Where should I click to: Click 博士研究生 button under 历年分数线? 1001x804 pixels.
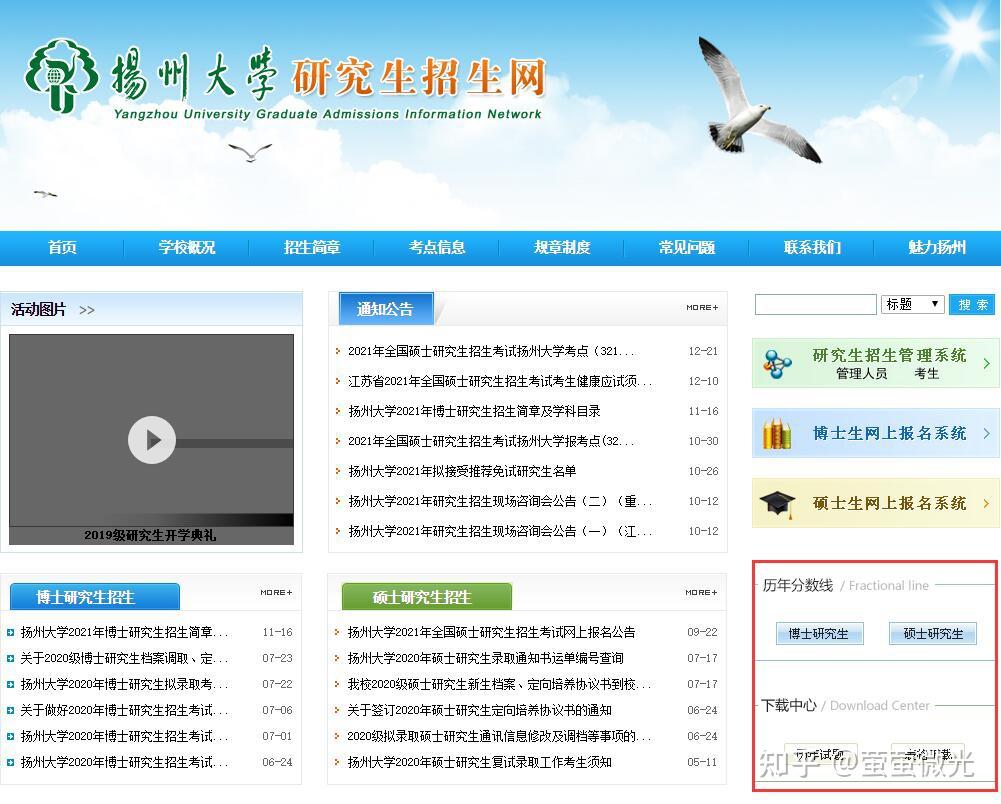[x=820, y=633]
